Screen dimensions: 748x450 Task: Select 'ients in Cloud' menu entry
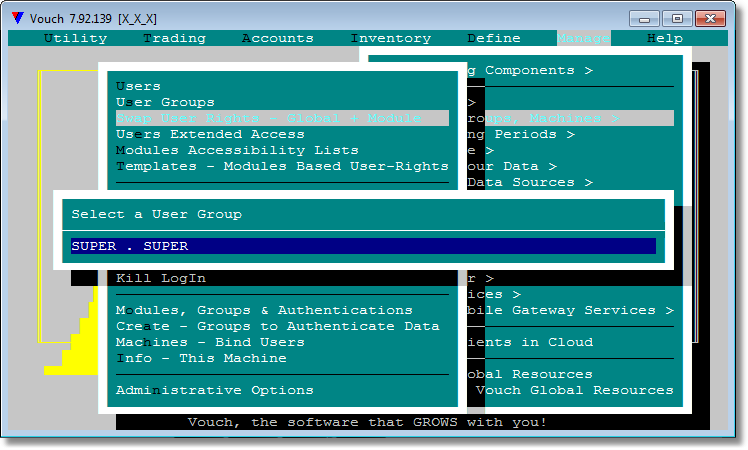click(530, 342)
